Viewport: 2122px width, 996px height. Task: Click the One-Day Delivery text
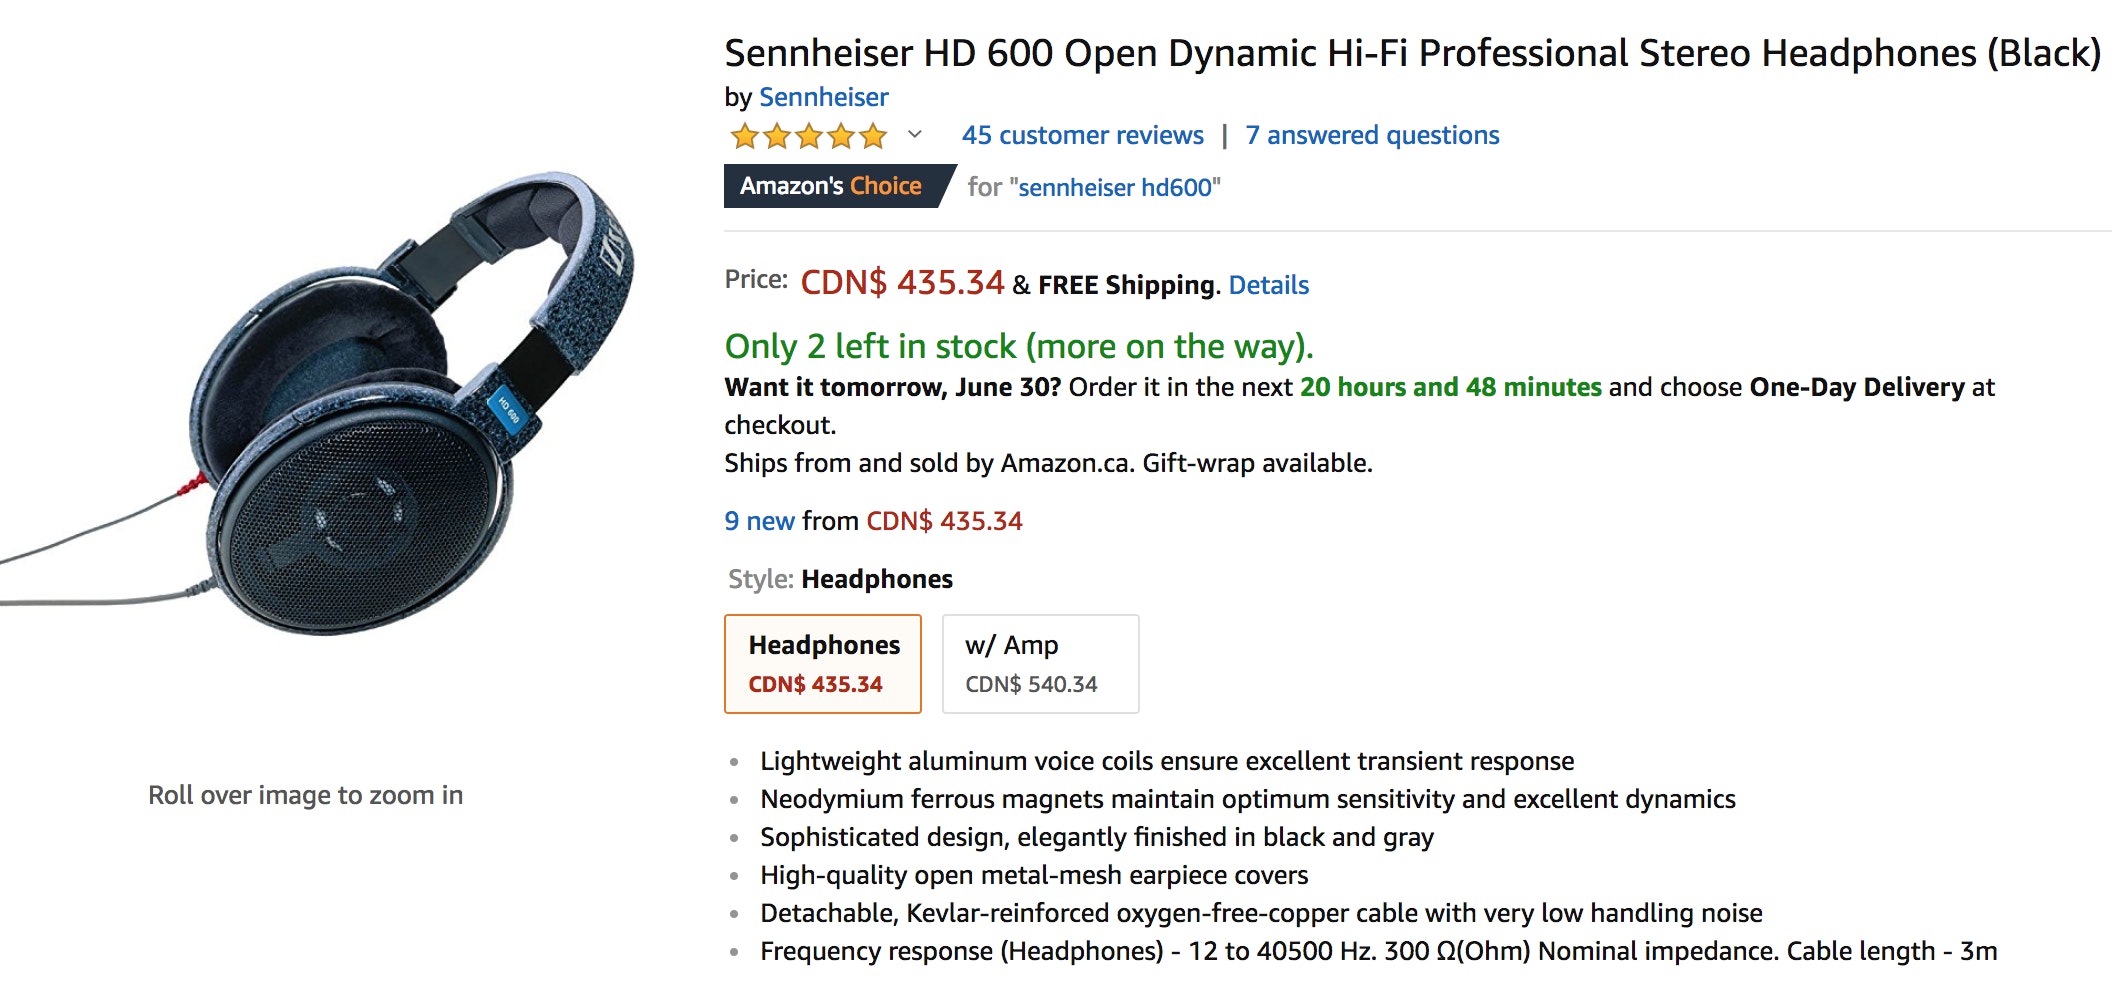point(1857,388)
